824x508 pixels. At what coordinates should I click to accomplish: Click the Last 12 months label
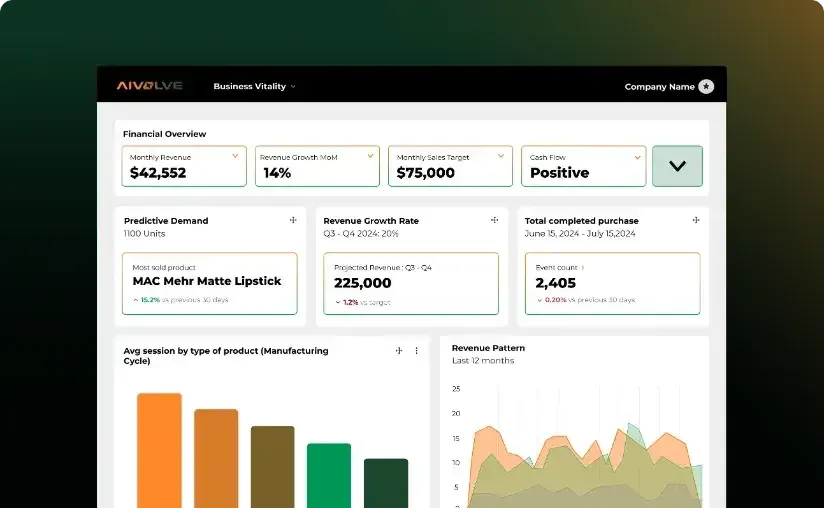click(483, 360)
